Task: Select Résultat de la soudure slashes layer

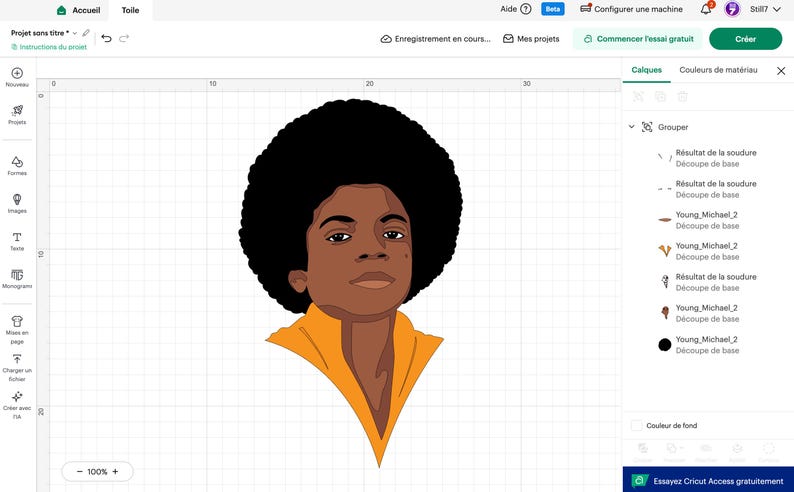Action: coord(708,158)
